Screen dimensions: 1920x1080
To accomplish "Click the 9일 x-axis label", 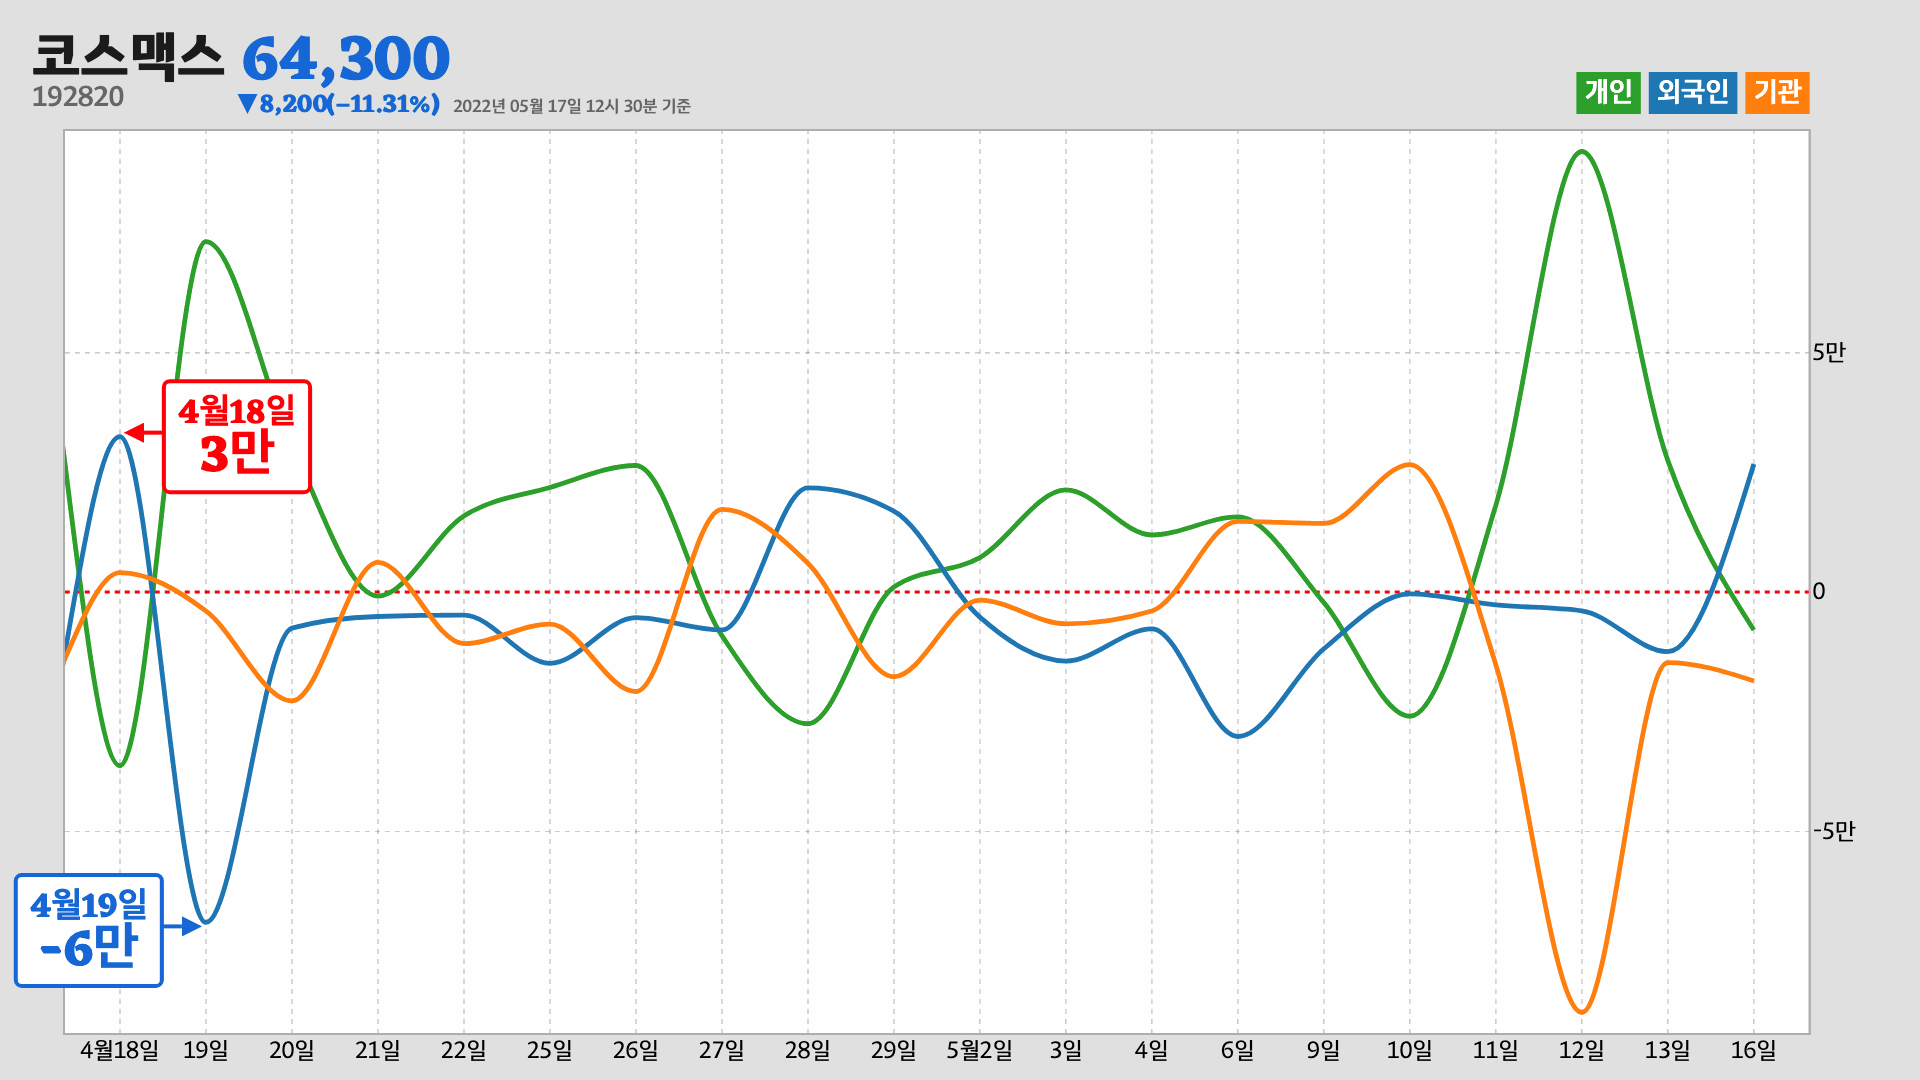I will coord(1324,1050).
